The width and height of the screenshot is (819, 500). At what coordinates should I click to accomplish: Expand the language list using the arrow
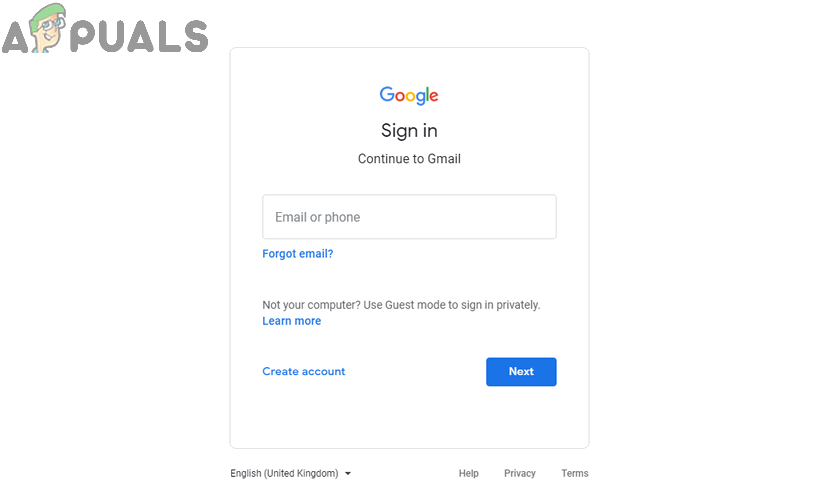pos(348,473)
